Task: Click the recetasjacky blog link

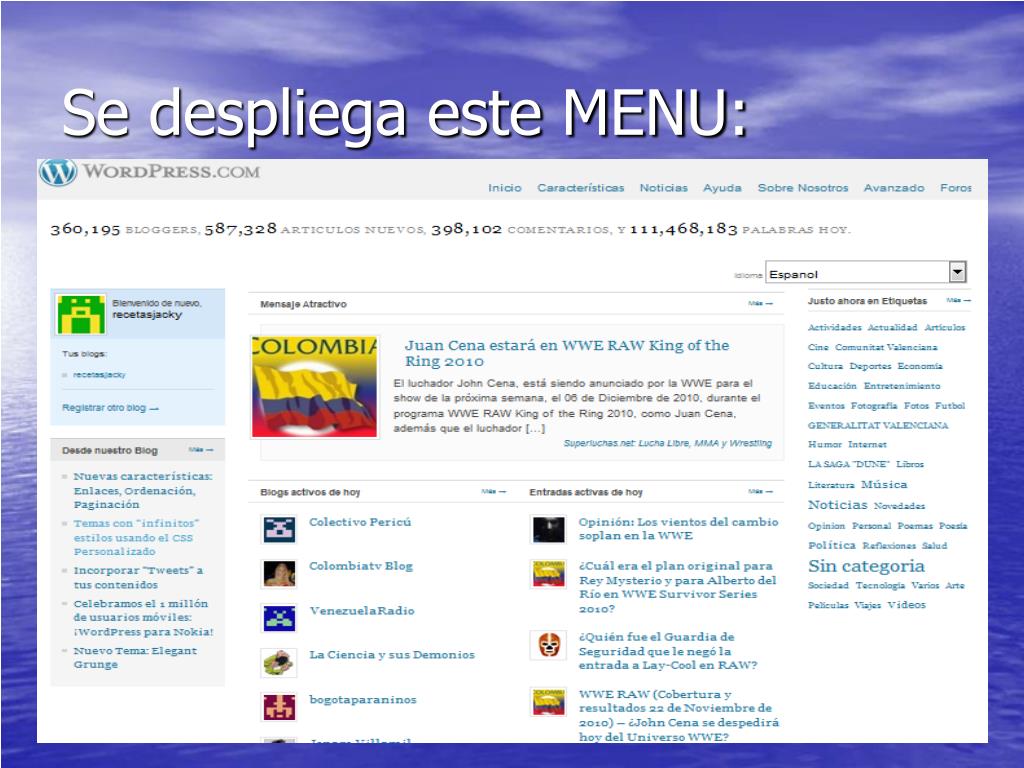Action: pos(99,375)
